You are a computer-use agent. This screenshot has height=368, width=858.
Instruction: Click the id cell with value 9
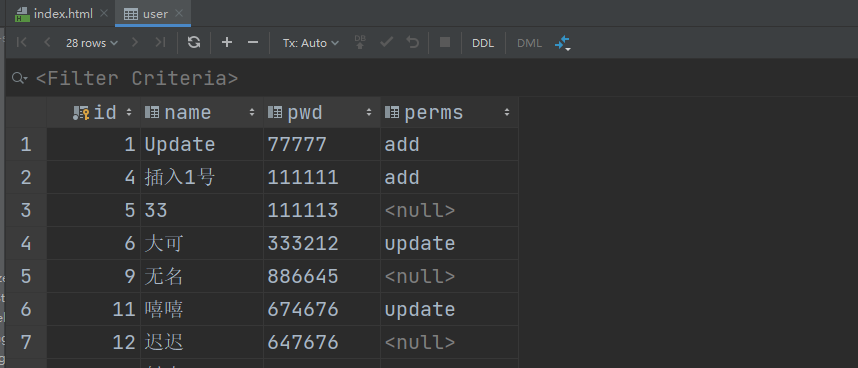(x=94, y=276)
